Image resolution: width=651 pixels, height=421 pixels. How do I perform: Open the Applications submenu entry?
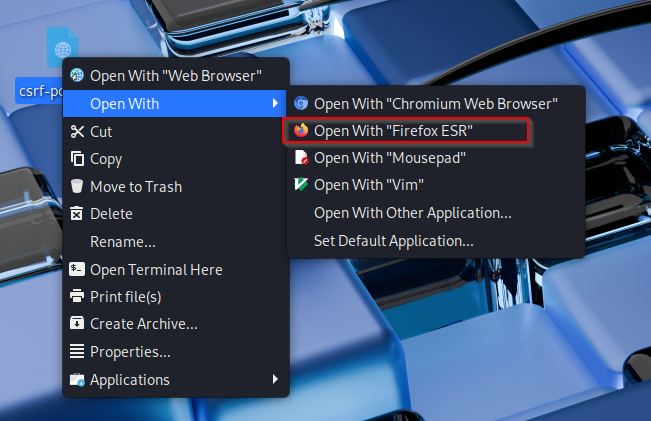point(176,379)
